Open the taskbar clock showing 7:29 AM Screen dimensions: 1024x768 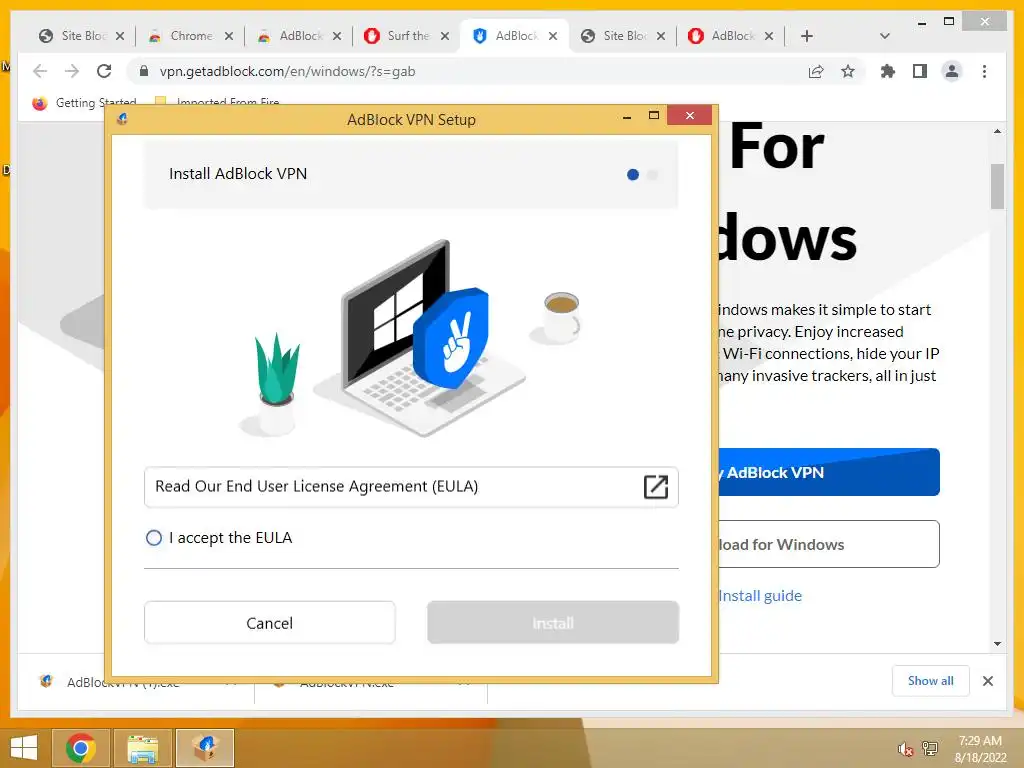(x=980, y=749)
